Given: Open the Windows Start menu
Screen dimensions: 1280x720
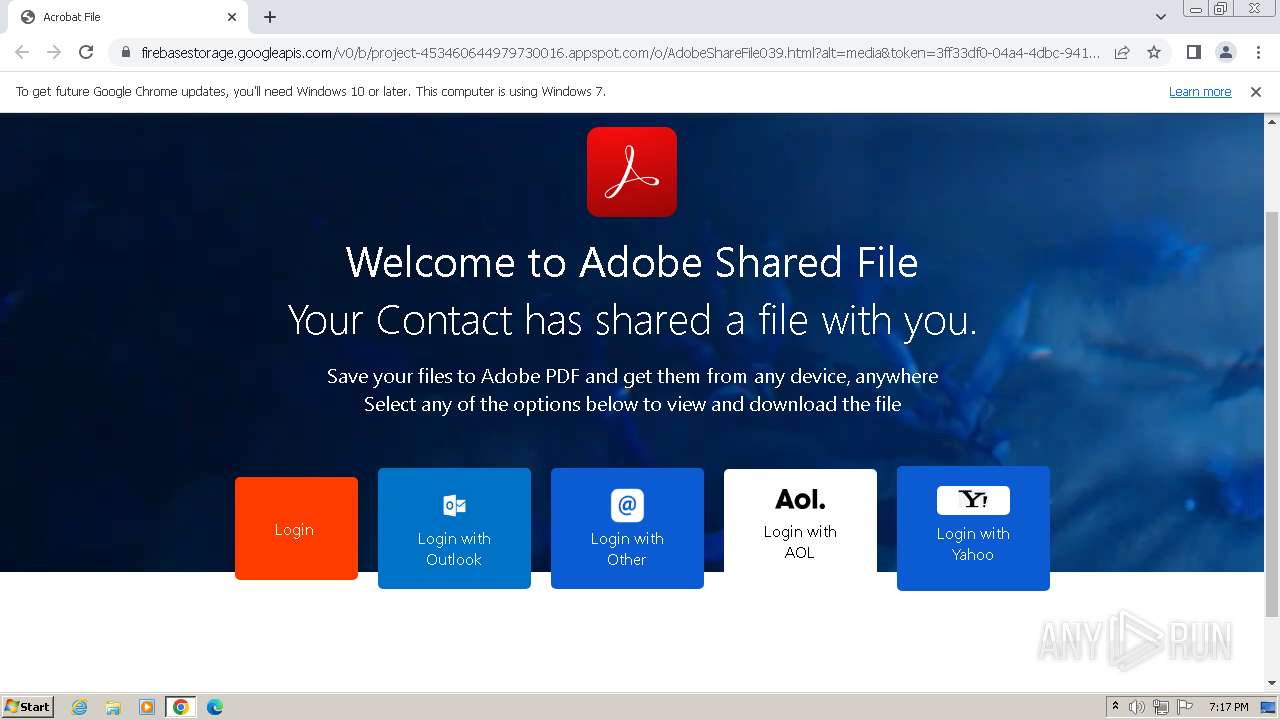Looking at the screenshot, I should (27, 706).
